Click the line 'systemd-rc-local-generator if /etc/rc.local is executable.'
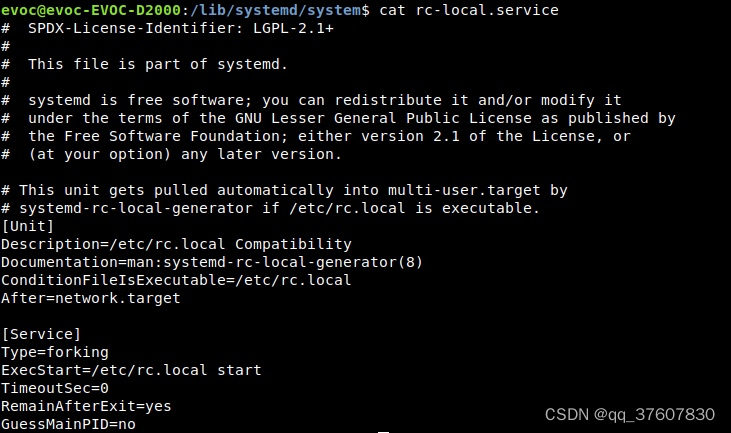The image size is (731, 433). (279, 208)
